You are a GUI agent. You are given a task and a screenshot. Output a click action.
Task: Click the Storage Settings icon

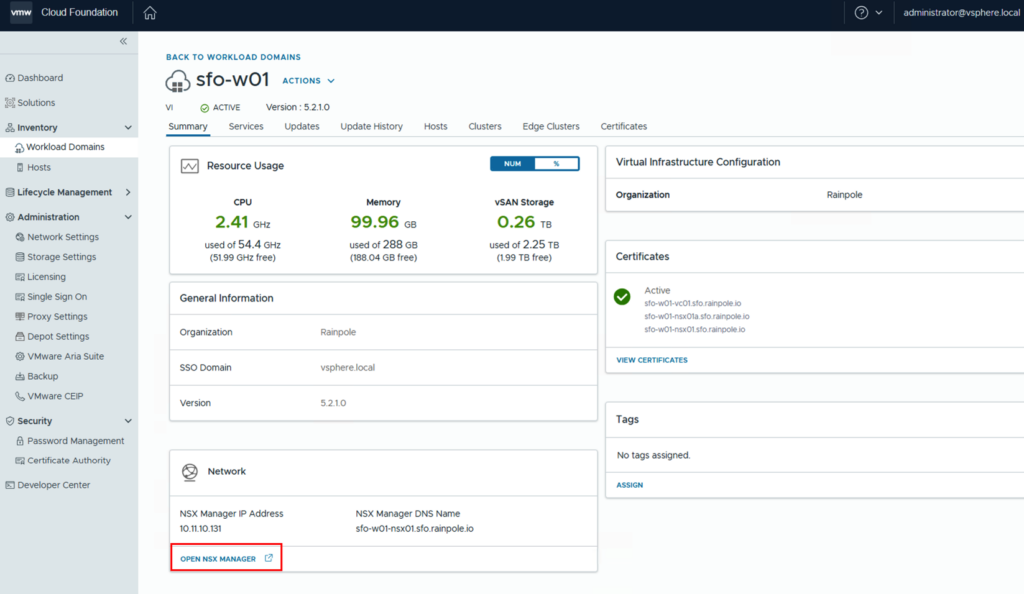point(20,257)
